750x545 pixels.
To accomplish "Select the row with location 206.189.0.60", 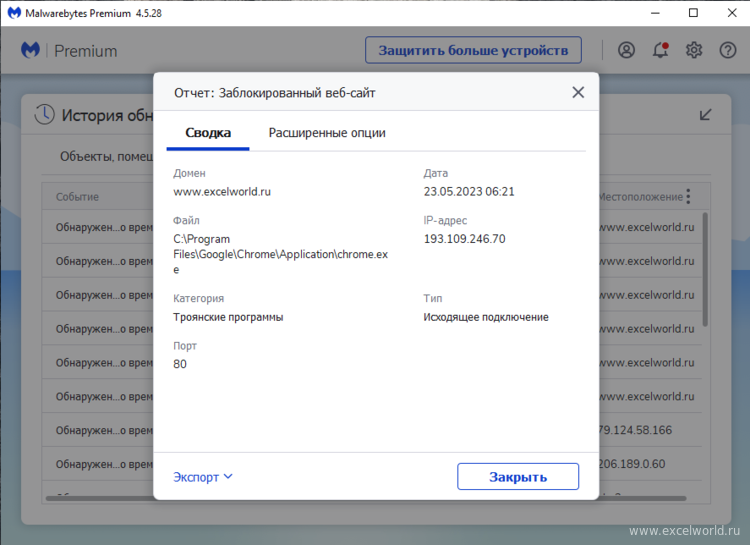I will pyautogui.click(x=372, y=464).
